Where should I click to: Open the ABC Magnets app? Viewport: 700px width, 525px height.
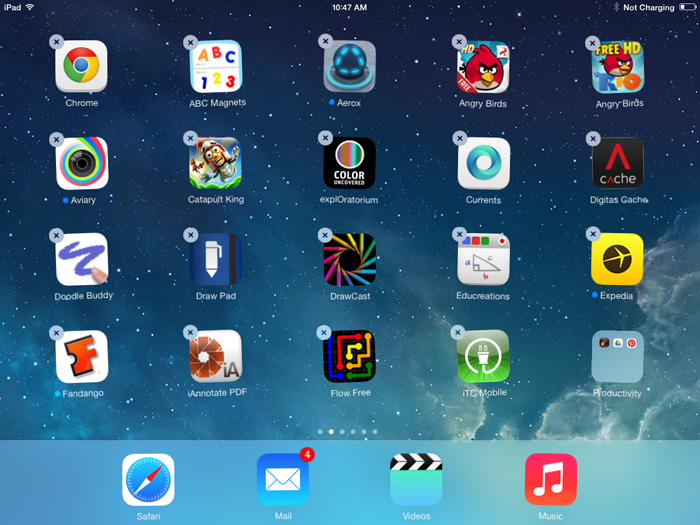[x=216, y=66]
